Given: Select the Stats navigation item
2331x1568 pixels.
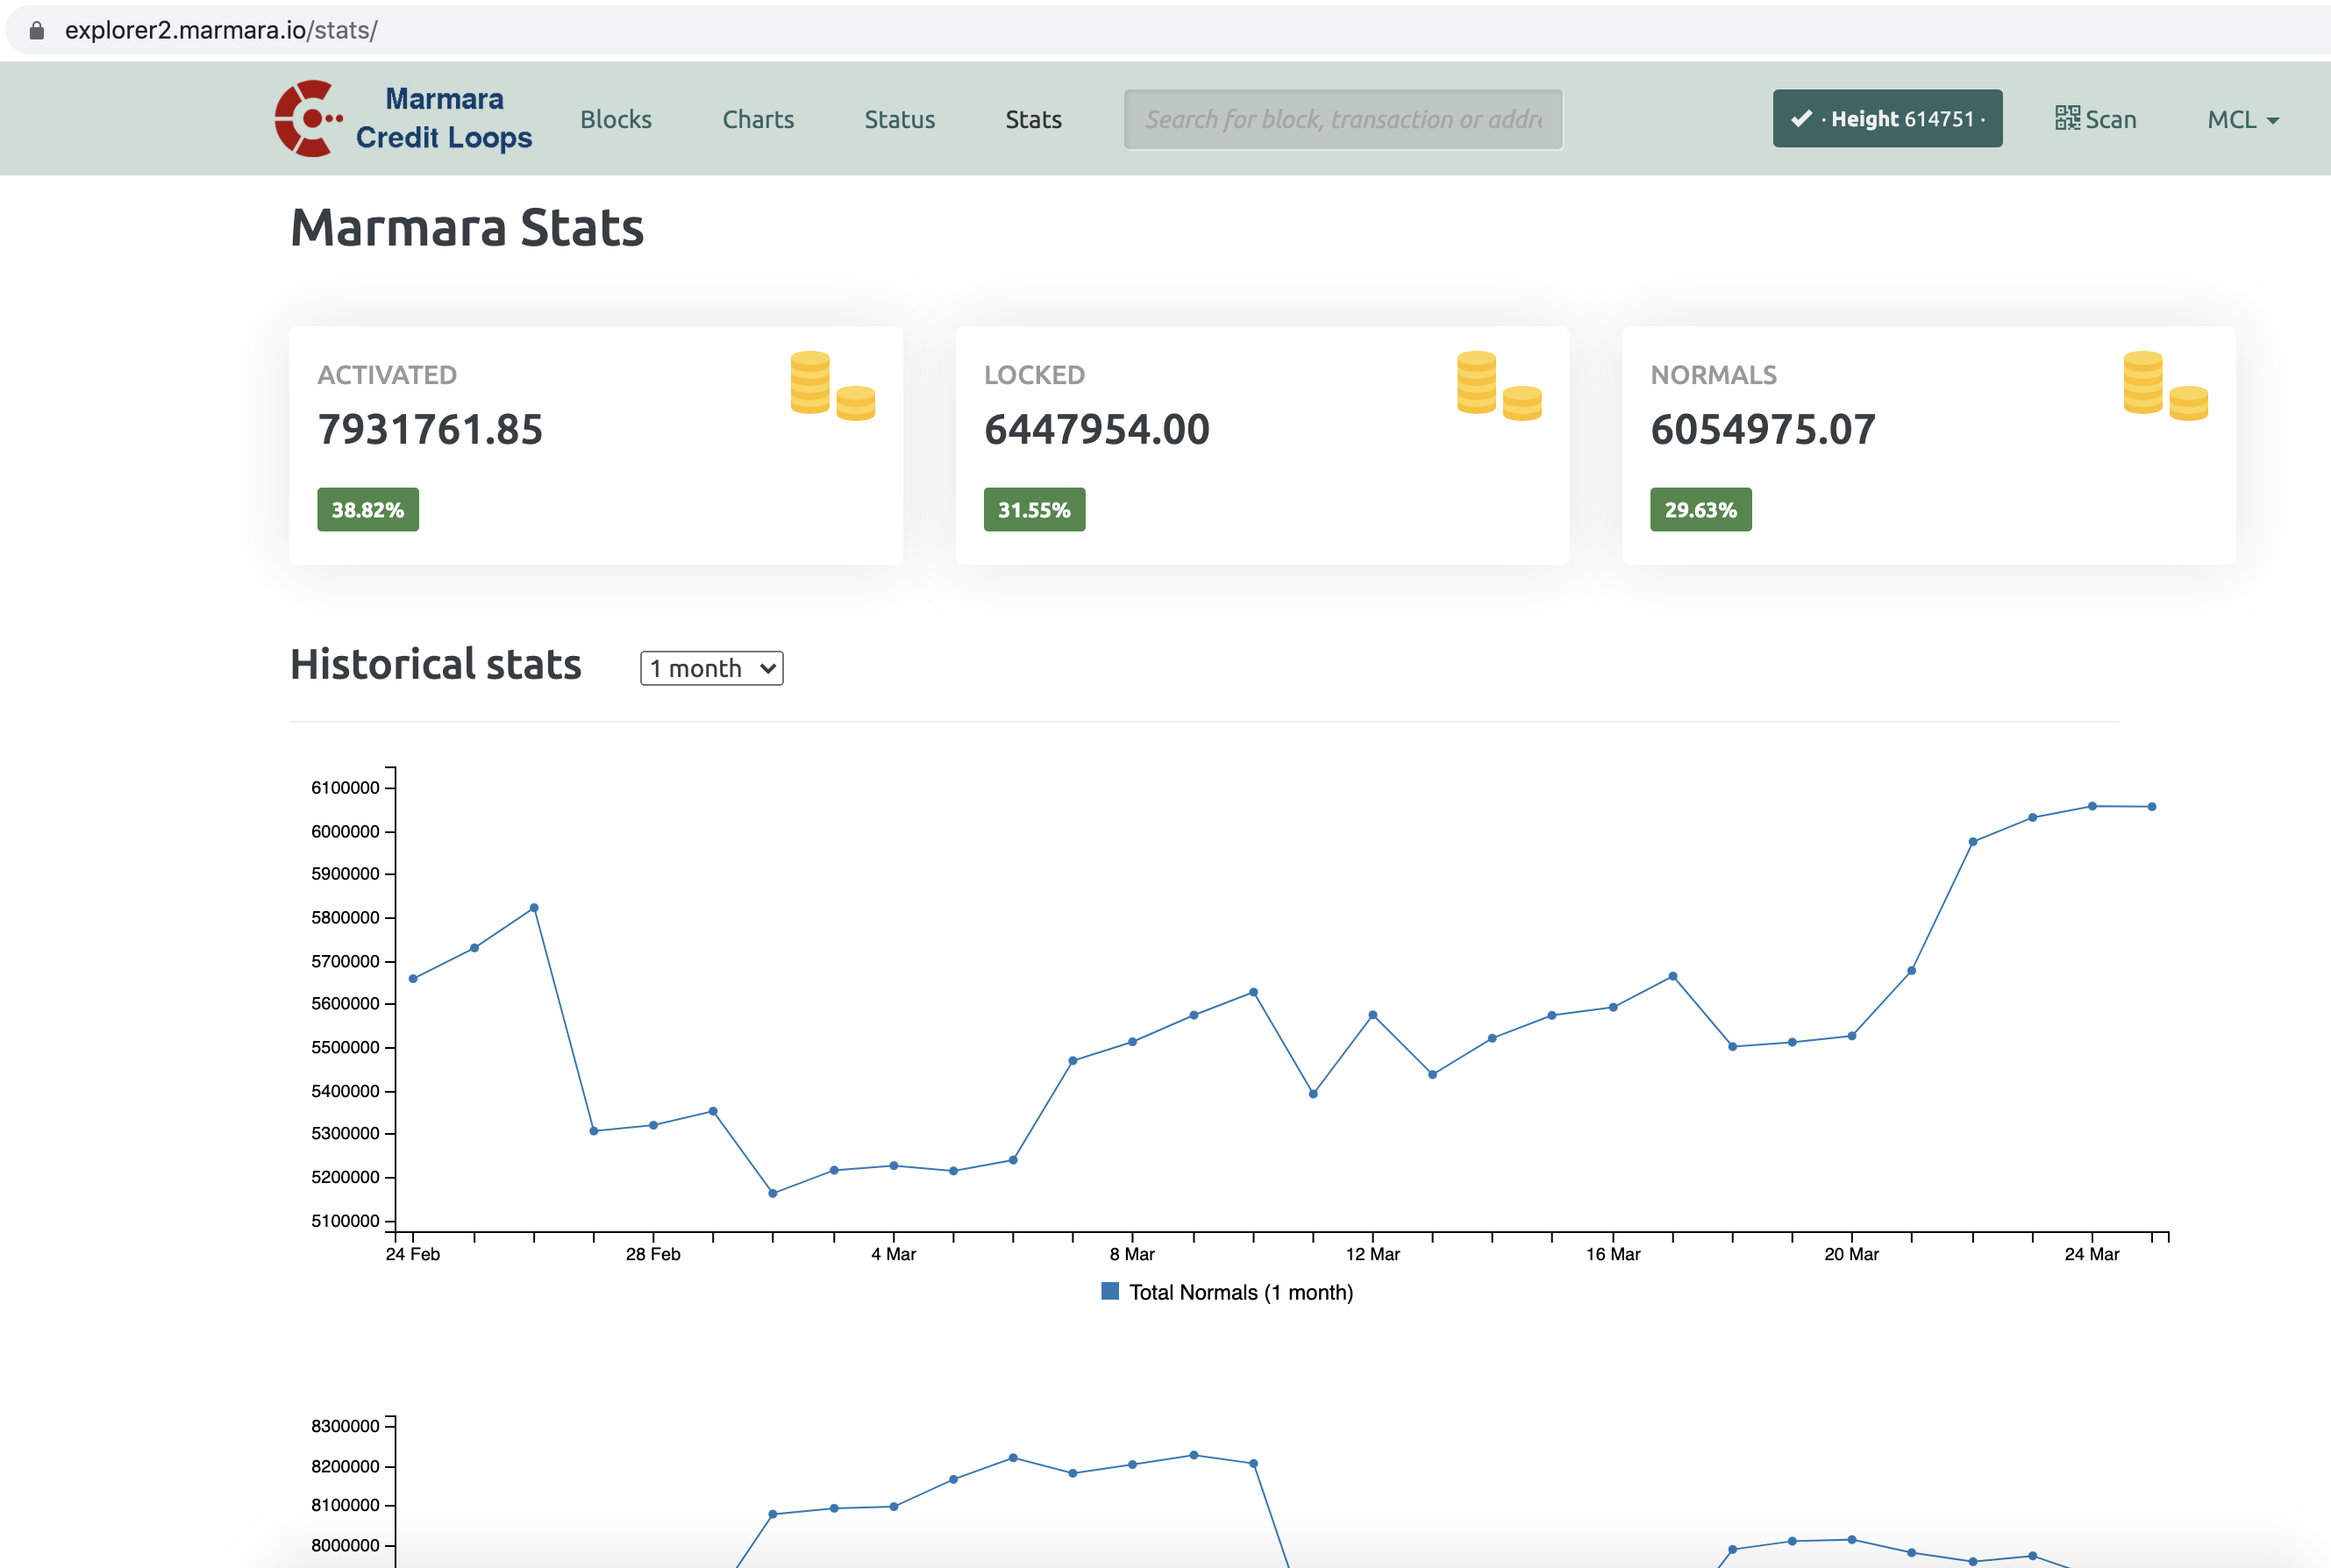Looking at the screenshot, I should click(1033, 120).
